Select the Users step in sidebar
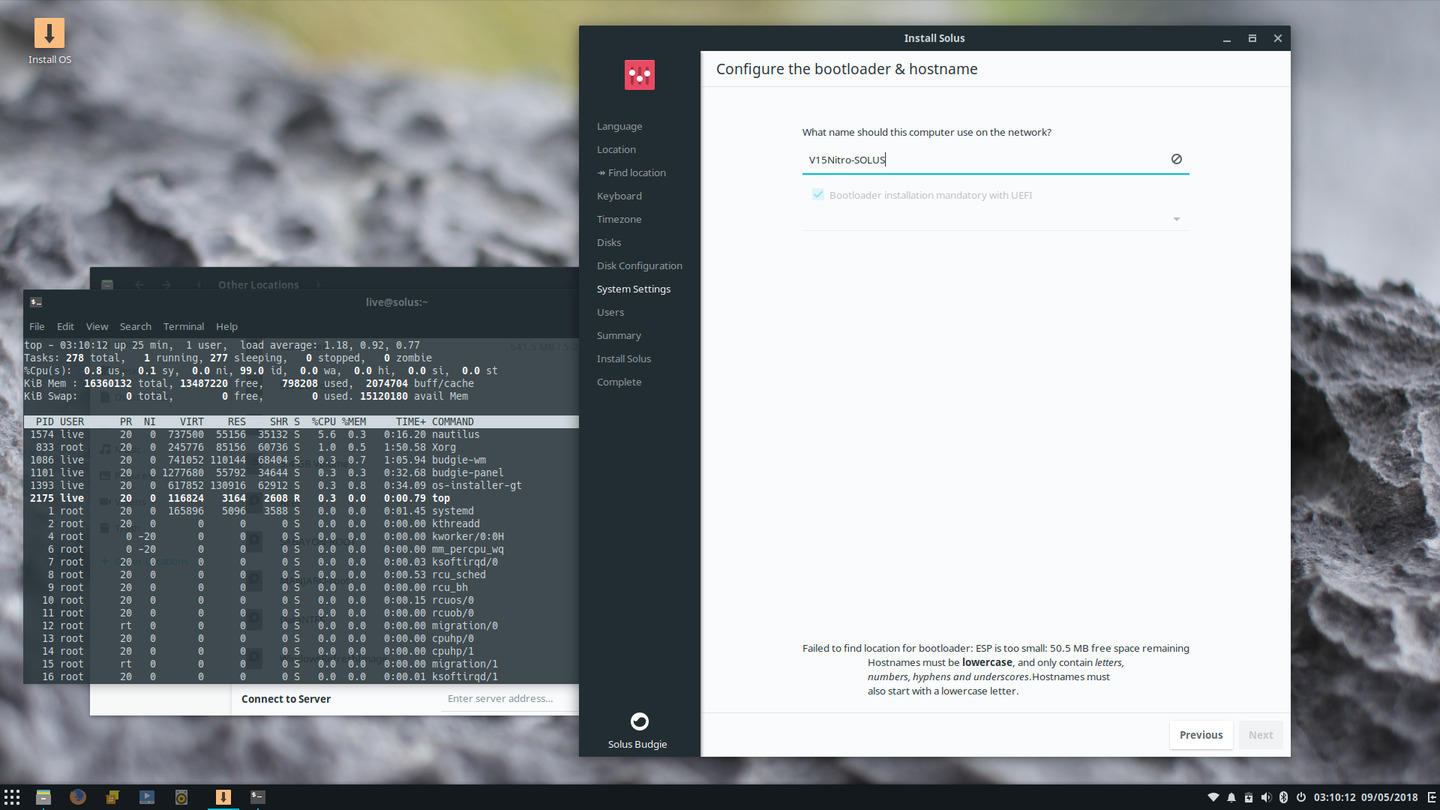 coord(610,312)
